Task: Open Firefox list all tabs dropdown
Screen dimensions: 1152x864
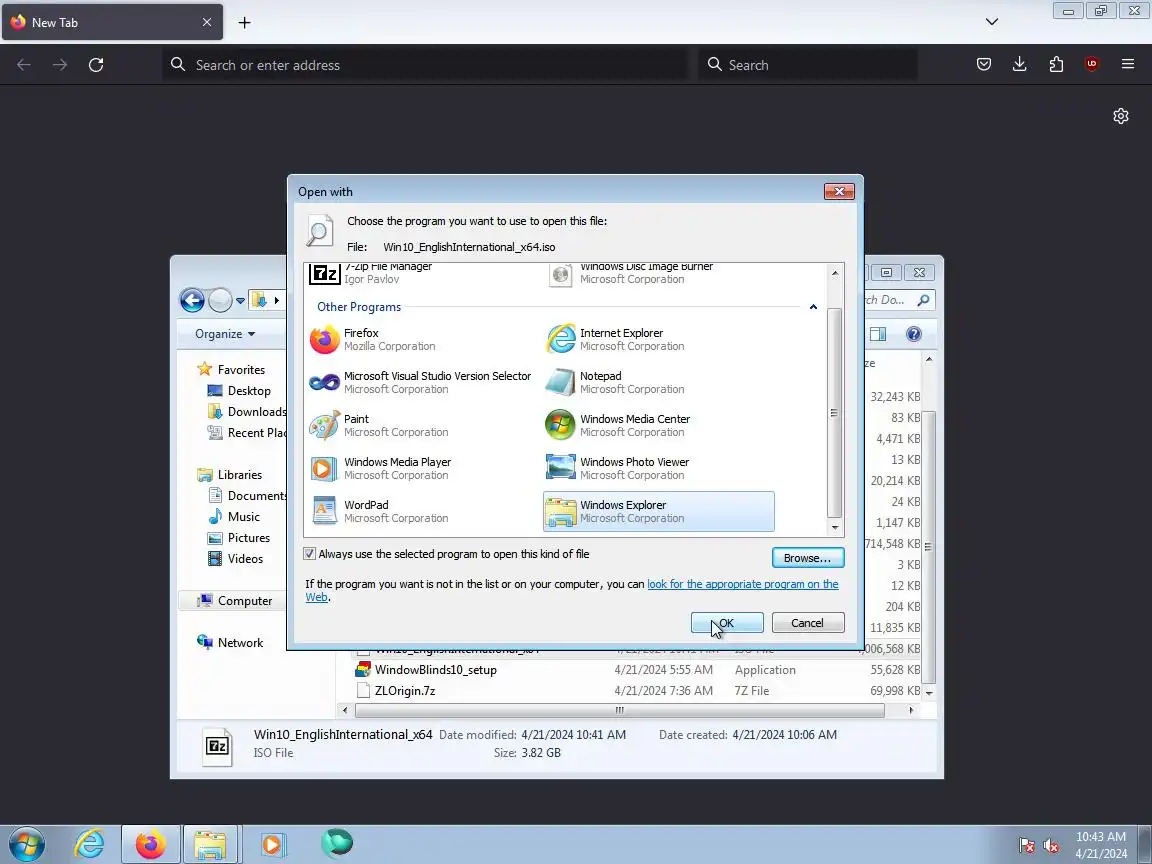Action: click(x=992, y=22)
